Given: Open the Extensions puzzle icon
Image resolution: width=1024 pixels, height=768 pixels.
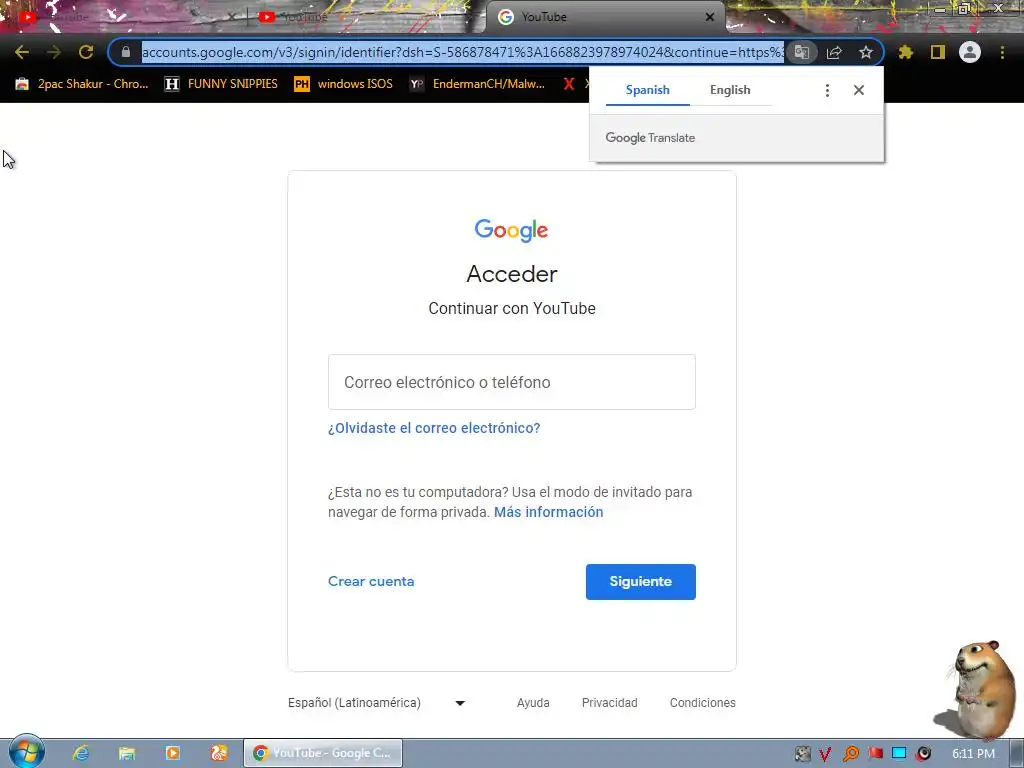Looking at the screenshot, I should pyautogui.click(x=905, y=52).
